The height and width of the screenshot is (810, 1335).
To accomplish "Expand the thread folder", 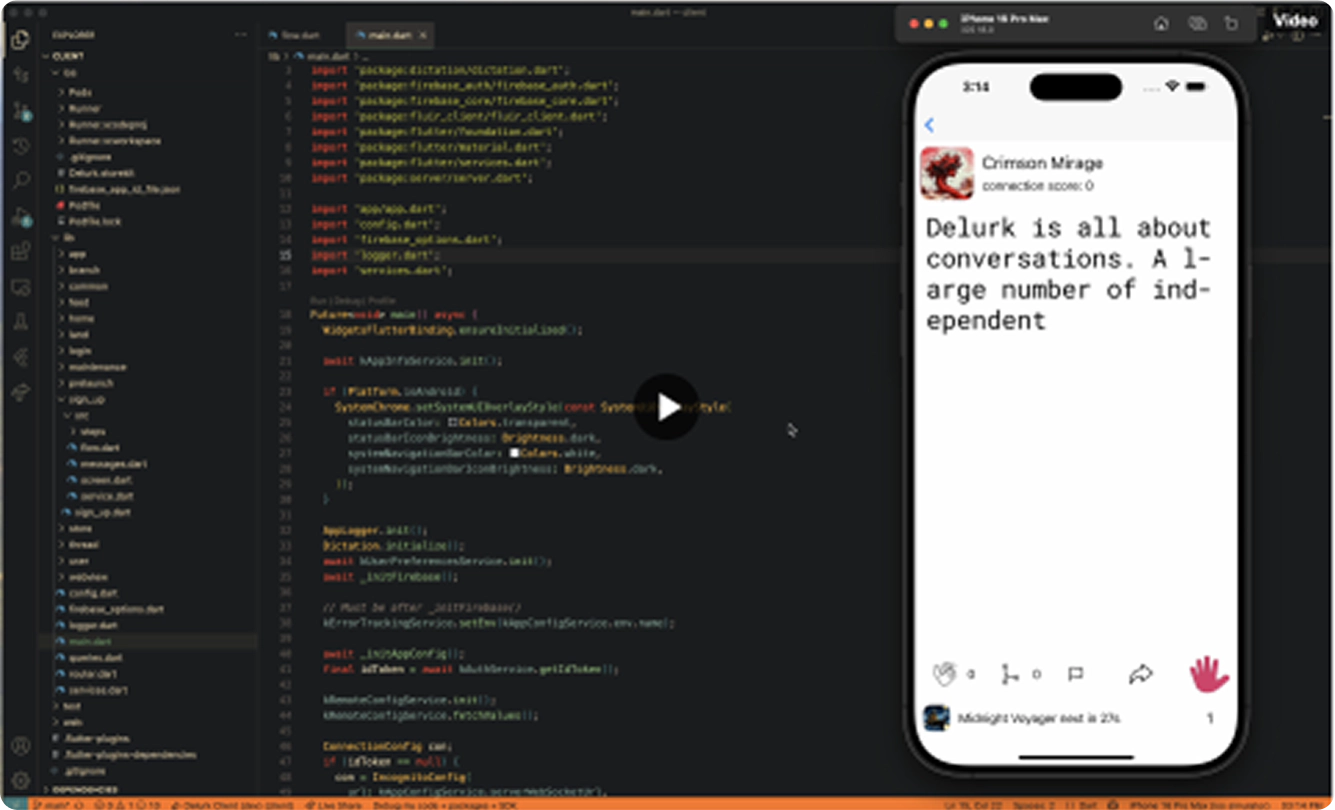I will click(x=83, y=544).
